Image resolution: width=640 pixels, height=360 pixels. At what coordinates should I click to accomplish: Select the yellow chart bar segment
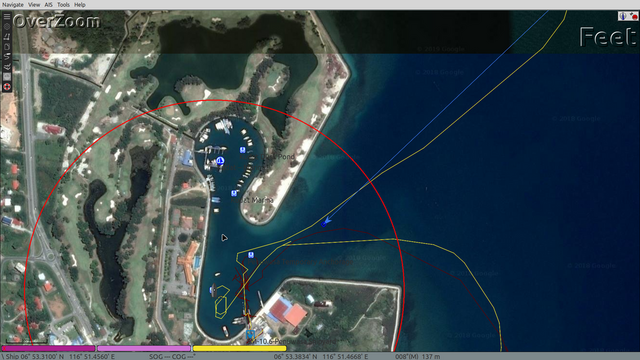tap(239, 348)
